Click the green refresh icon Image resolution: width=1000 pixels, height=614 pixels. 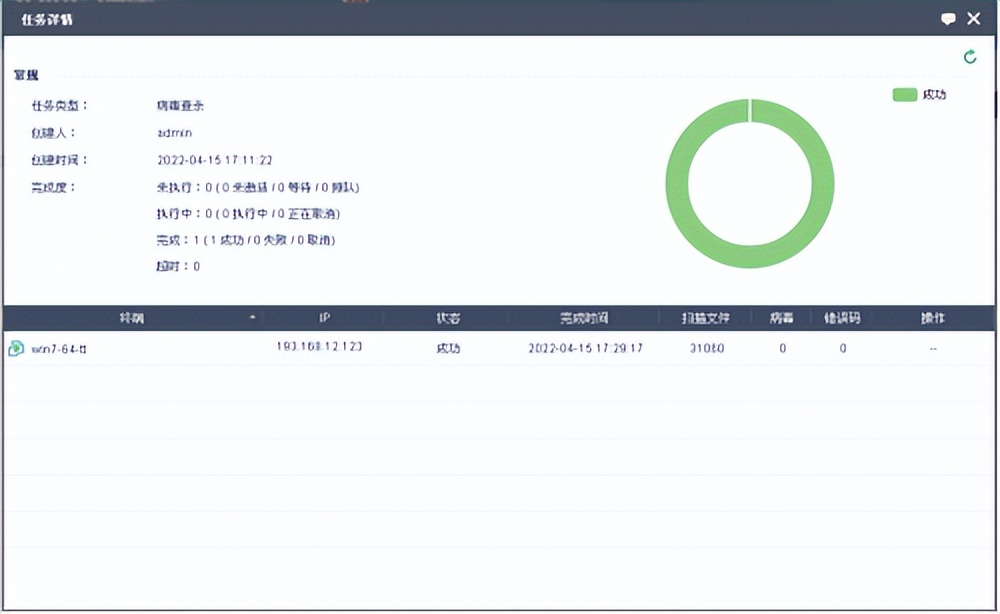(969, 57)
